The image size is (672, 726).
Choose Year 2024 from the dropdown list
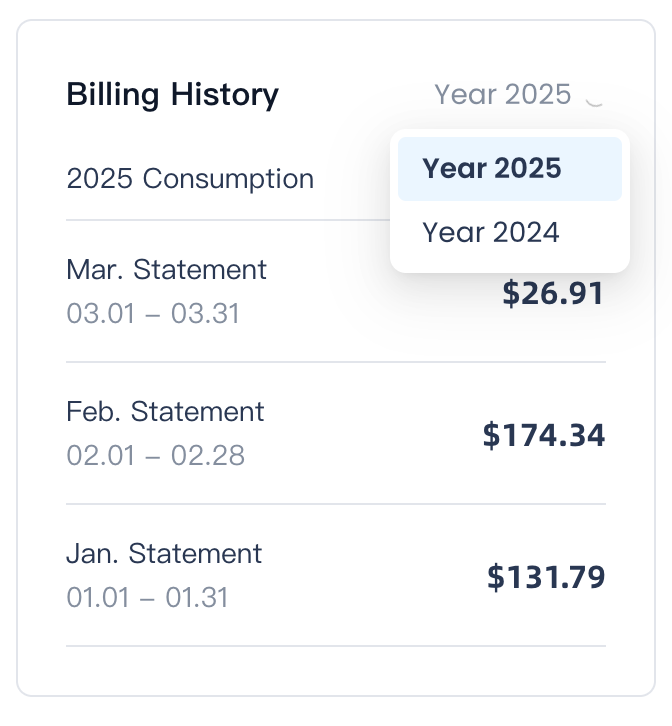click(491, 233)
